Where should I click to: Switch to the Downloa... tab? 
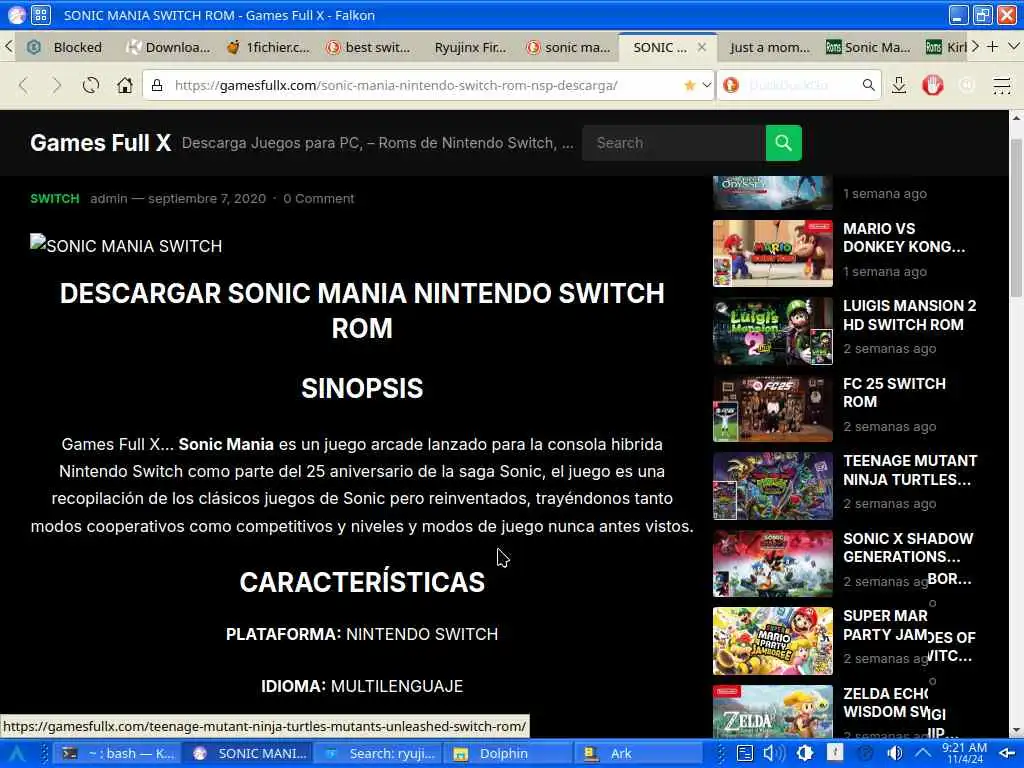point(168,47)
